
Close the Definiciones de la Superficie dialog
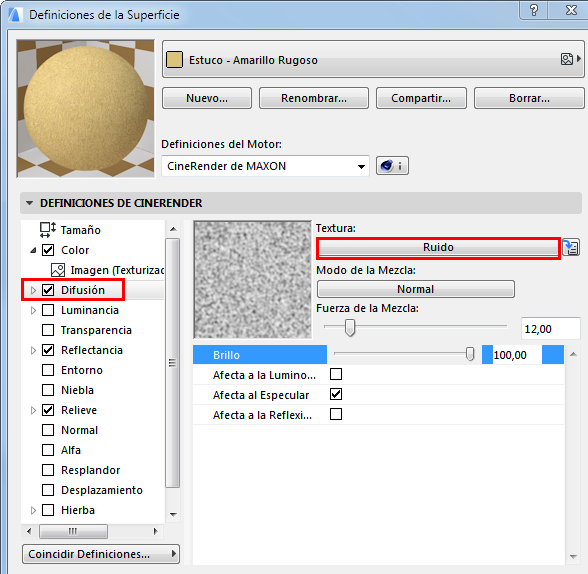(571, 10)
